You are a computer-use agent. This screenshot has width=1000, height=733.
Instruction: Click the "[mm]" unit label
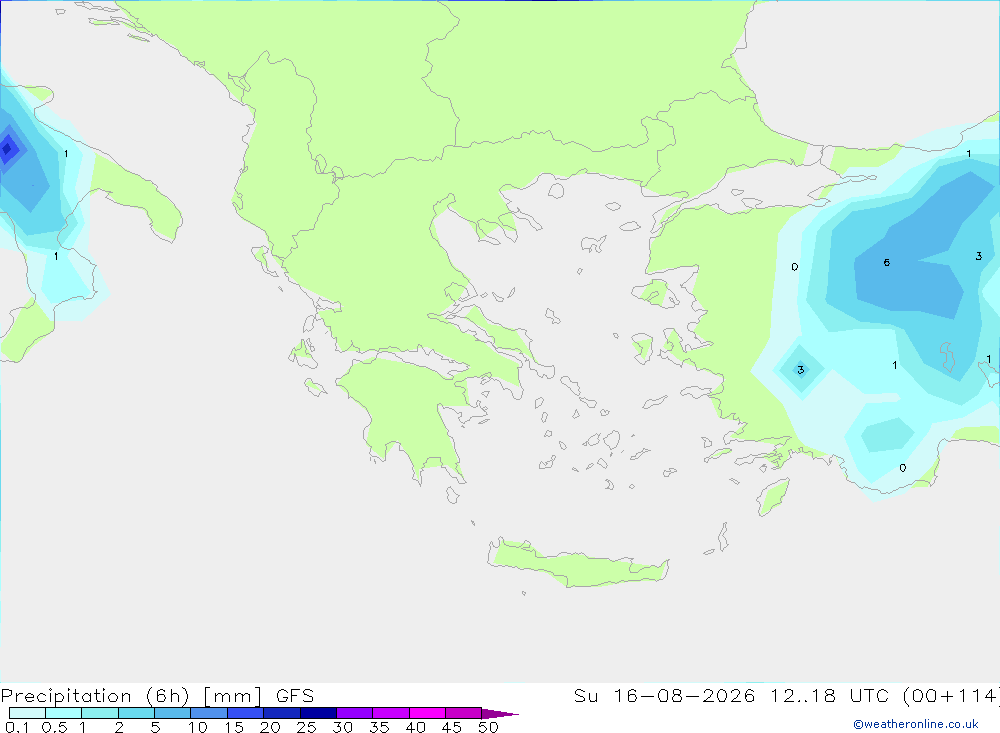tap(232, 696)
